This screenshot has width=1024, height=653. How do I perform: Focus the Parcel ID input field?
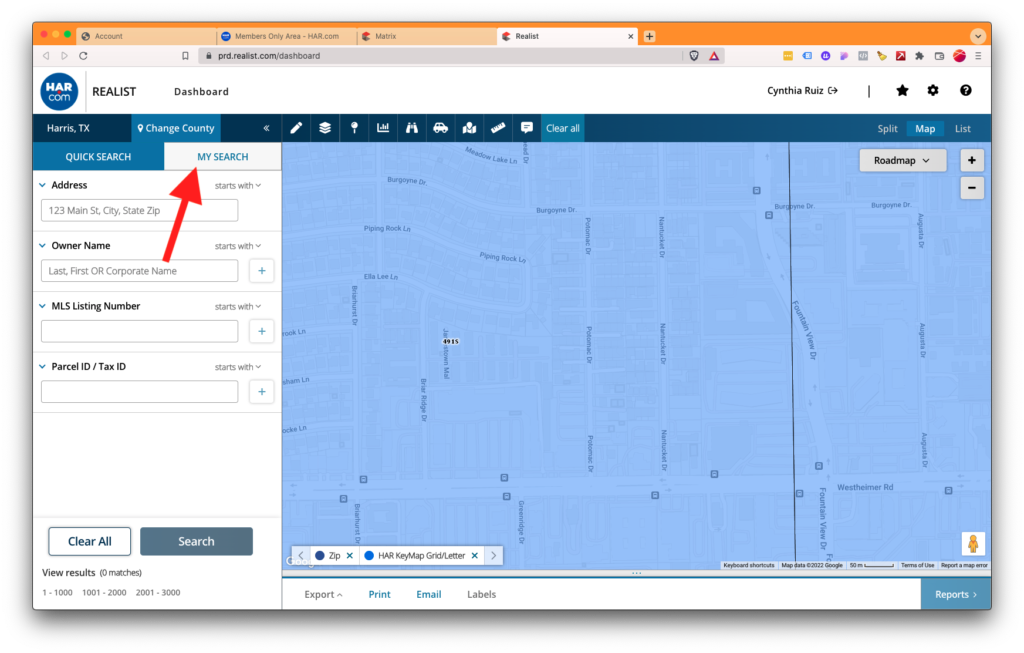point(140,392)
